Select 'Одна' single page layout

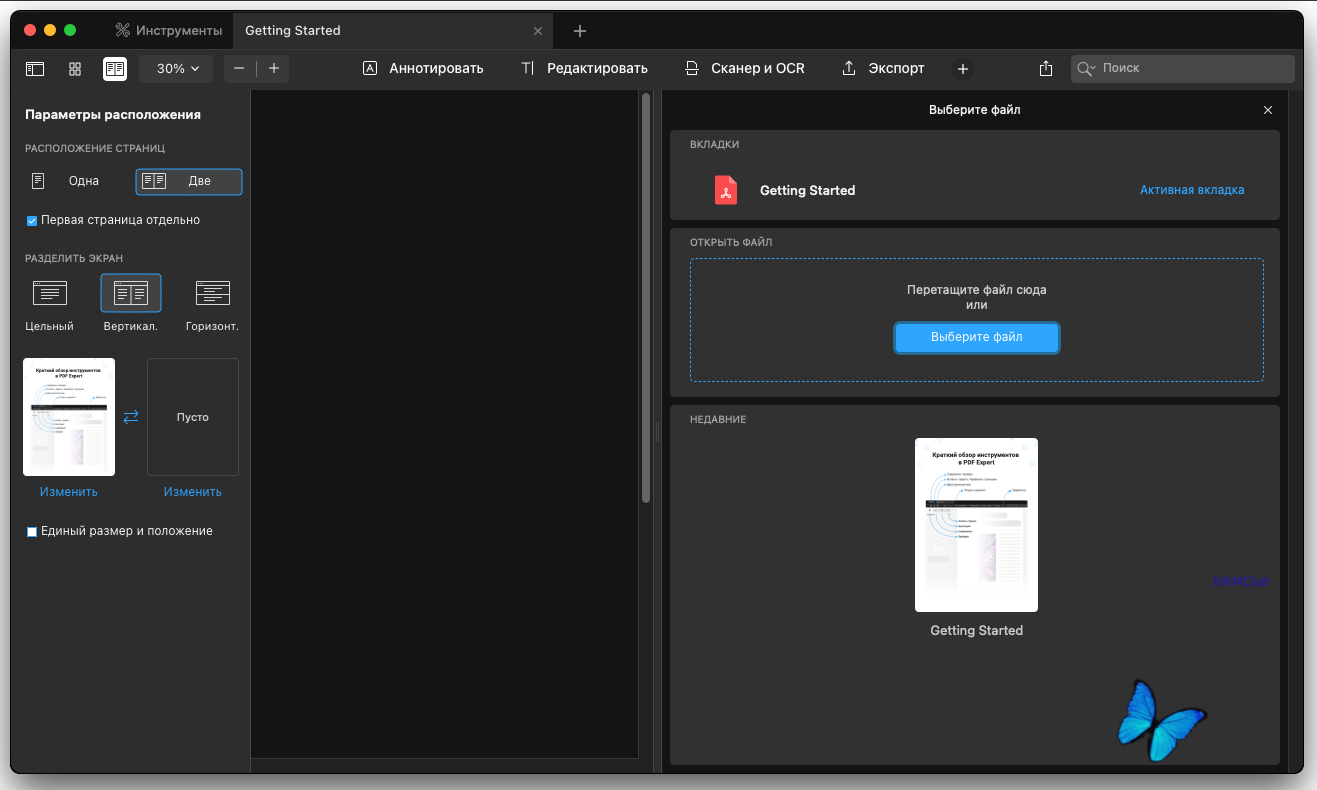[68, 181]
